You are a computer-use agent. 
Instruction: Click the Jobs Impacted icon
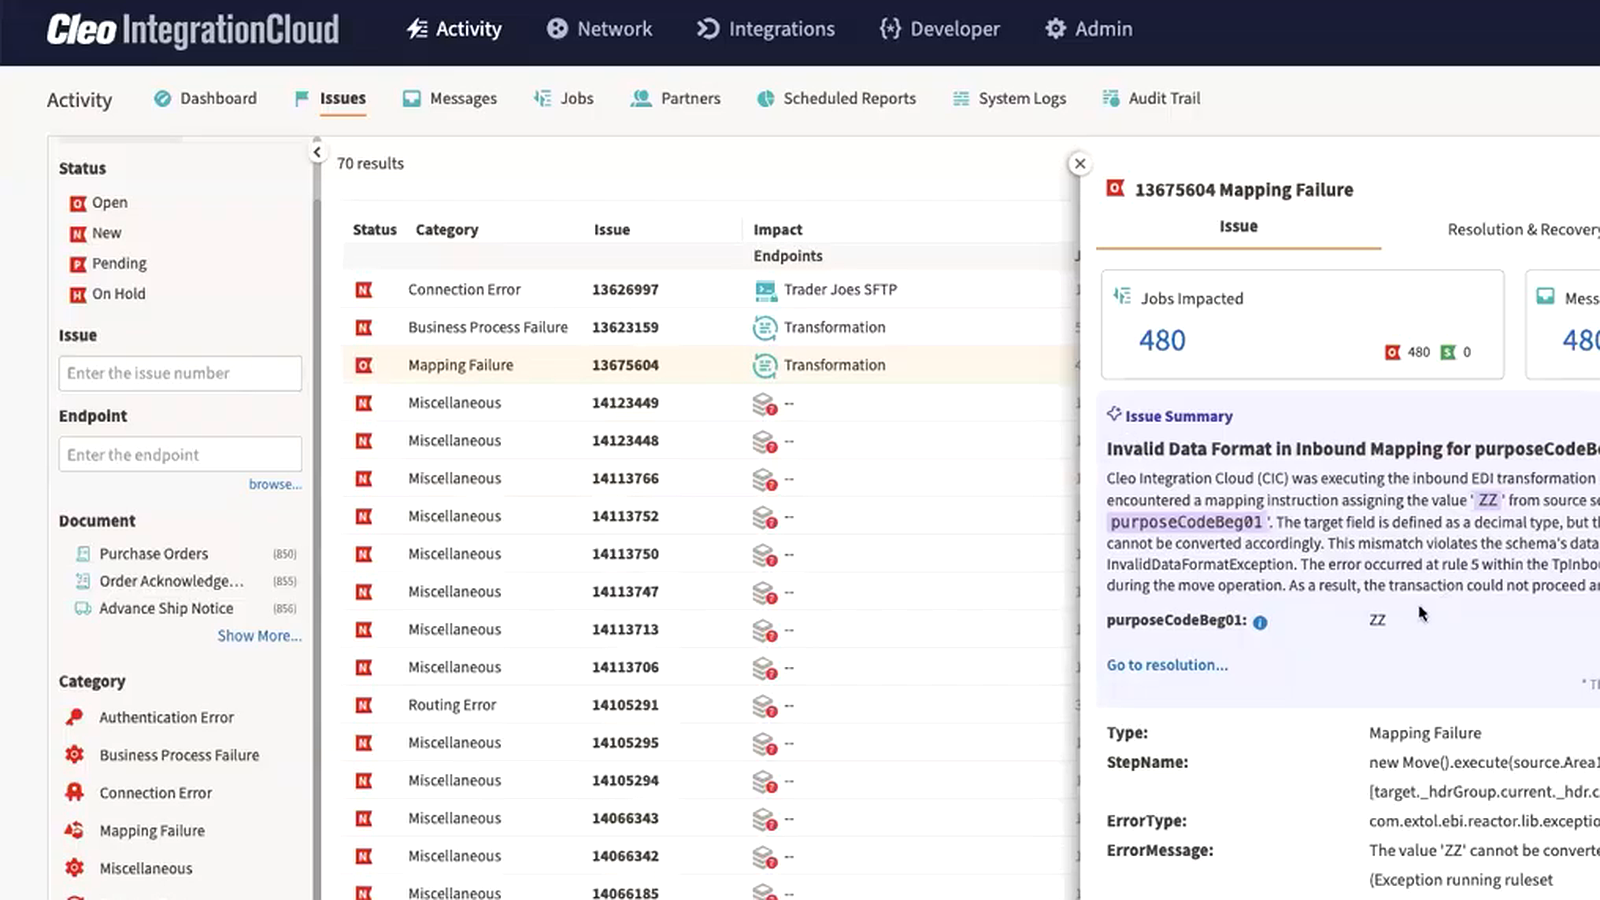(1122, 297)
